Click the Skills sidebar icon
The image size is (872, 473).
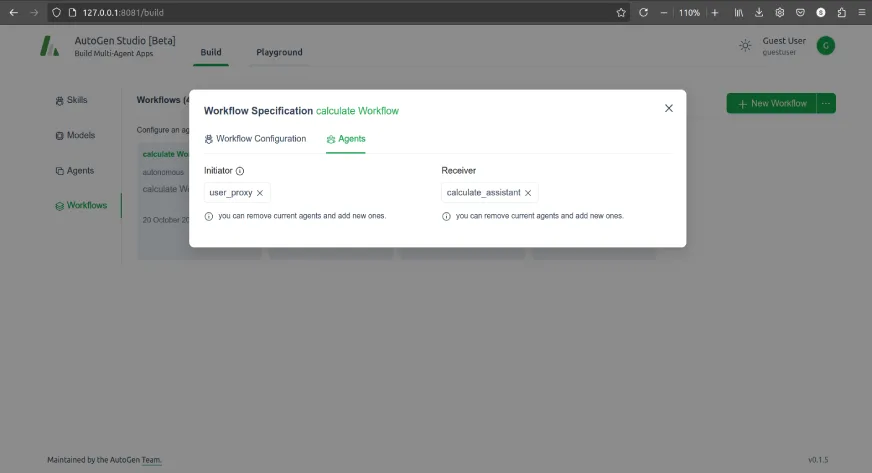click(60, 101)
